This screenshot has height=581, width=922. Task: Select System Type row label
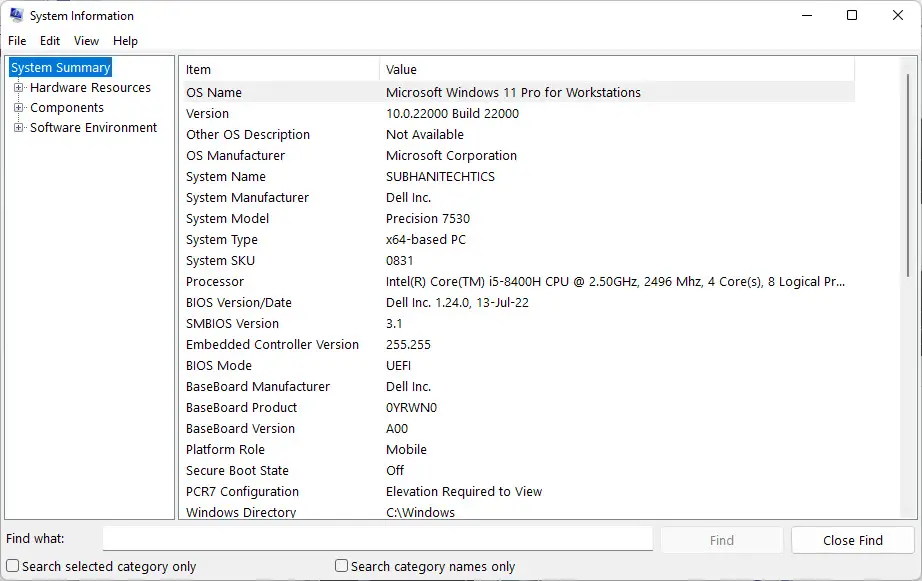click(x=222, y=240)
